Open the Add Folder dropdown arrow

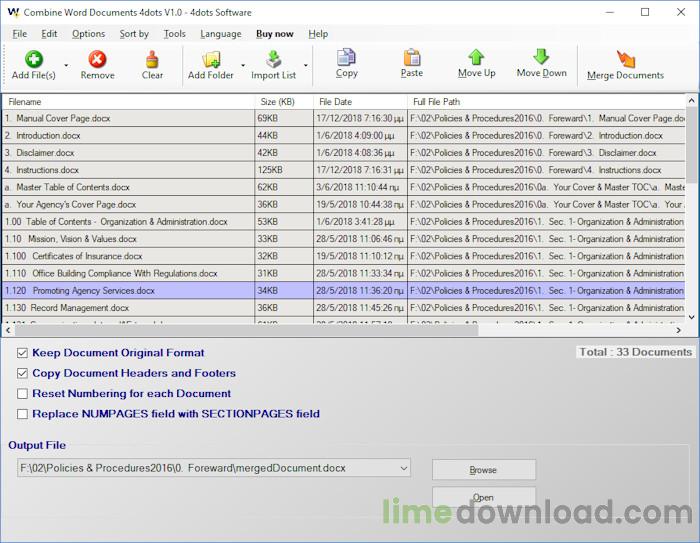point(243,65)
